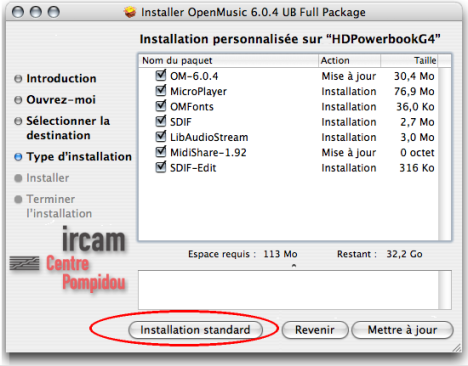Click the resize grip at window corner
Viewport: 468px width, 366px height.
coord(457,348)
